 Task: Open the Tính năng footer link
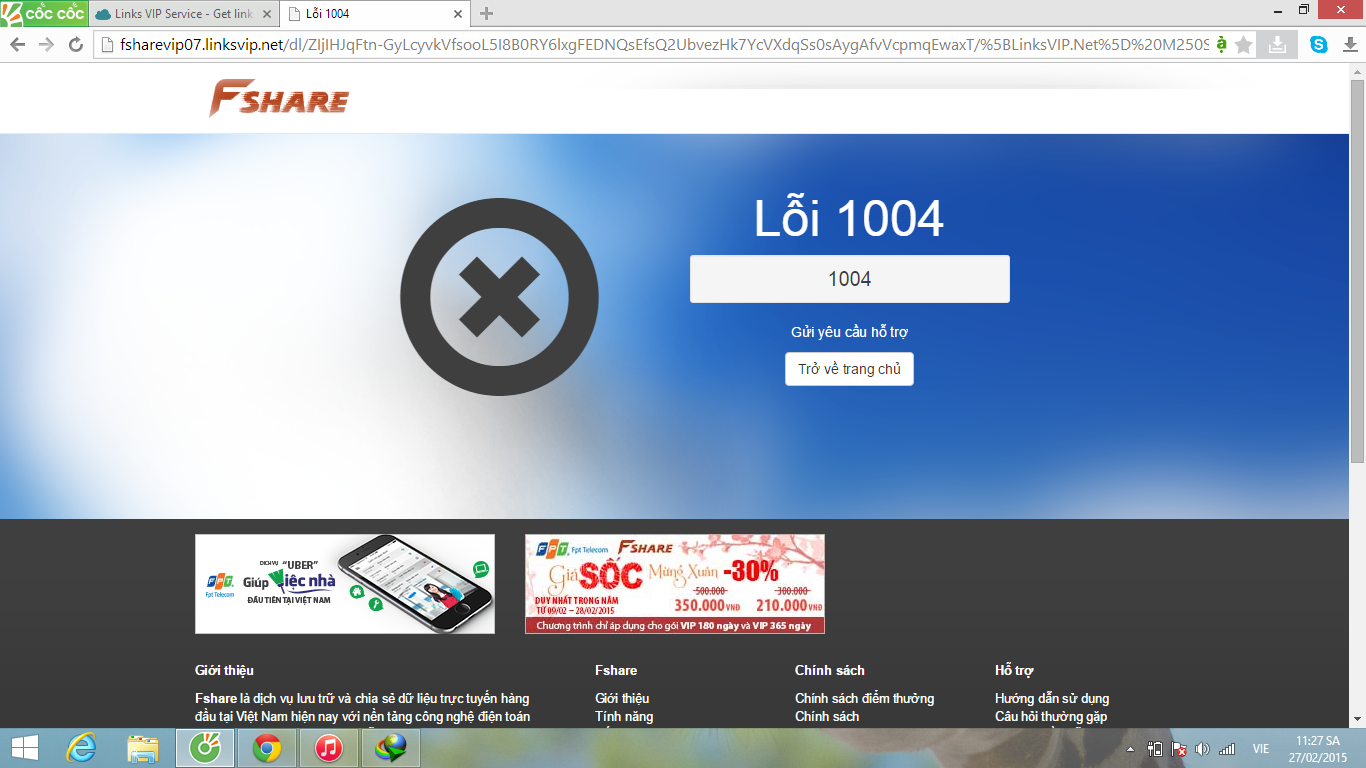point(624,716)
